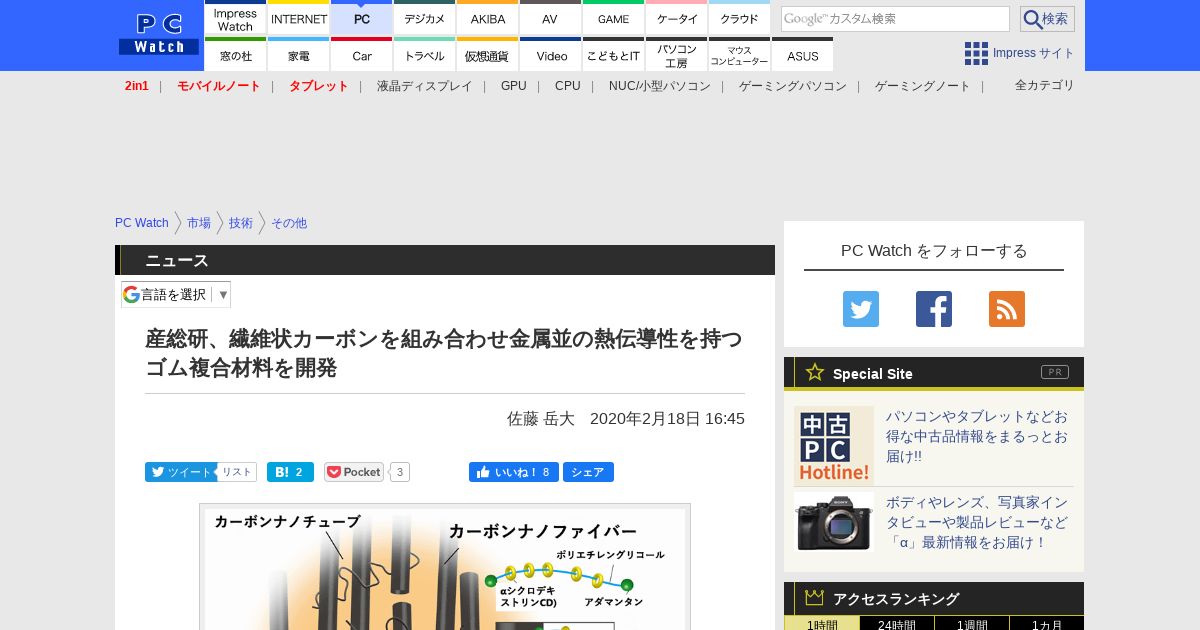Open the ゲーミングノート category
The image size is (1200, 630).
coord(923,86)
